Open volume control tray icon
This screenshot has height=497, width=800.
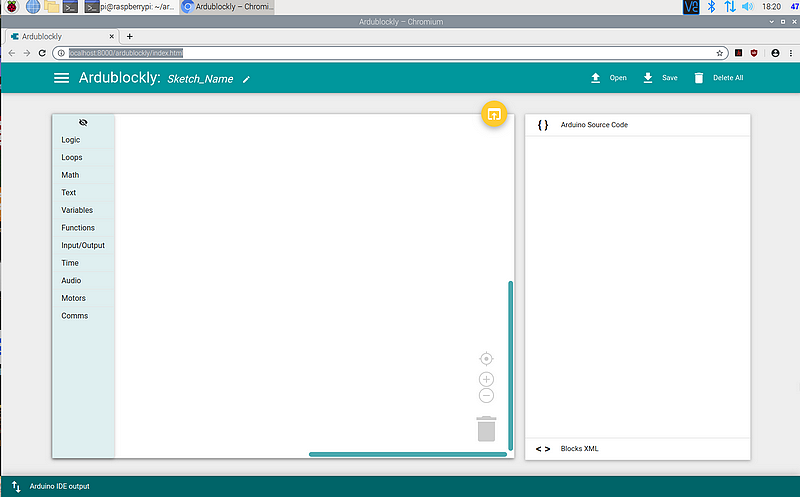[747, 7]
